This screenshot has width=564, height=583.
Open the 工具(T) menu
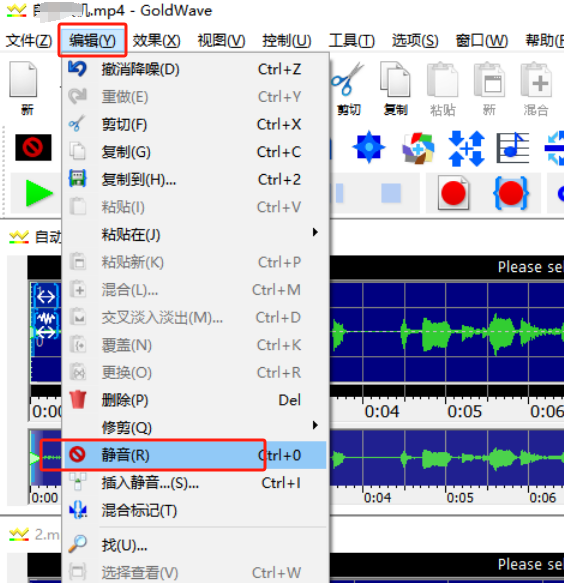[x=352, y=40]
